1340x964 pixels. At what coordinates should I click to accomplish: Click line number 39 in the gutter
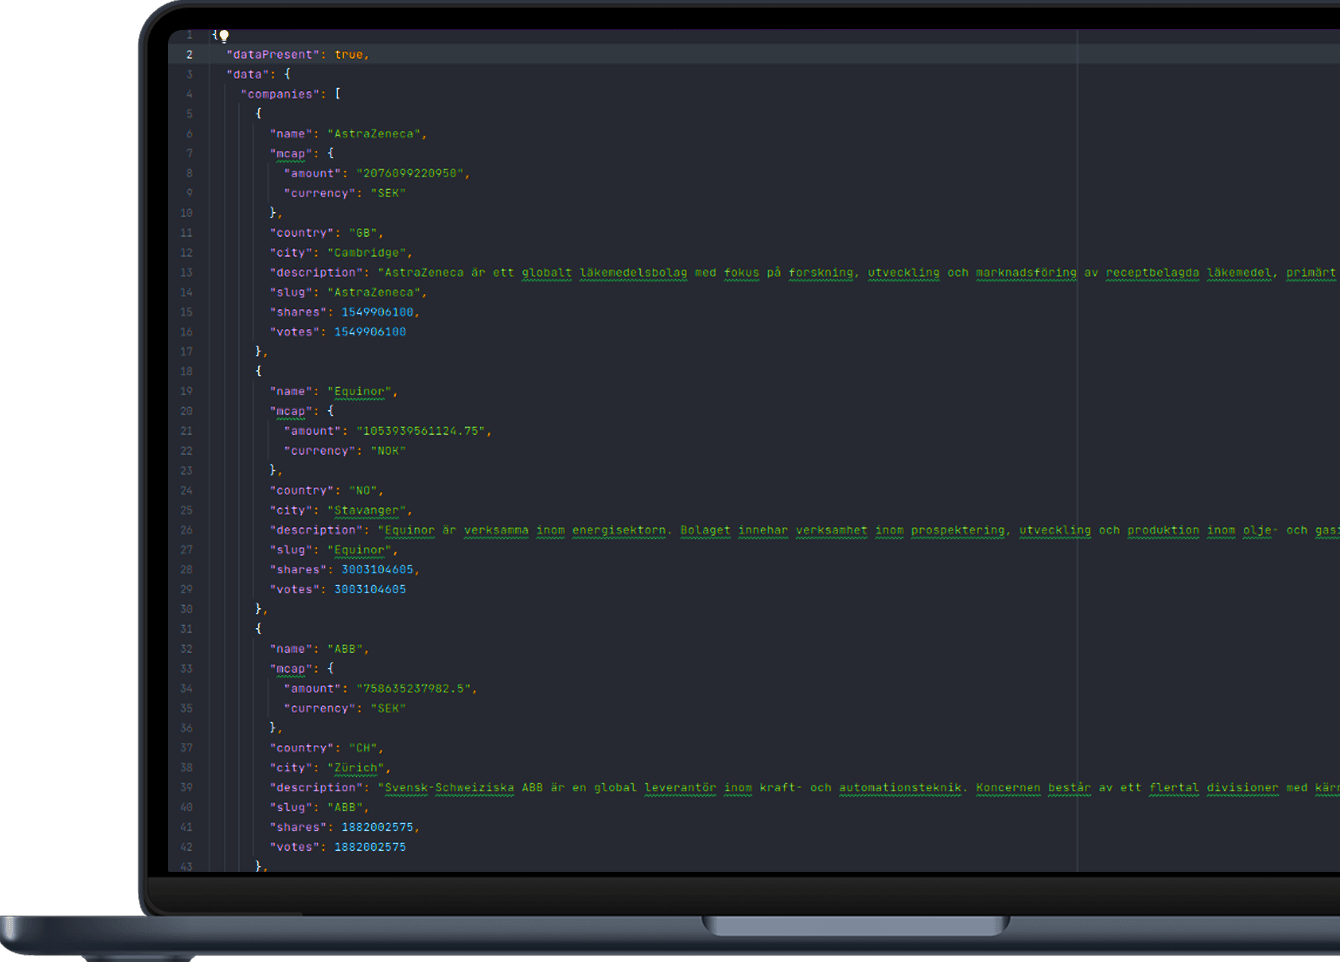(186, 788)
